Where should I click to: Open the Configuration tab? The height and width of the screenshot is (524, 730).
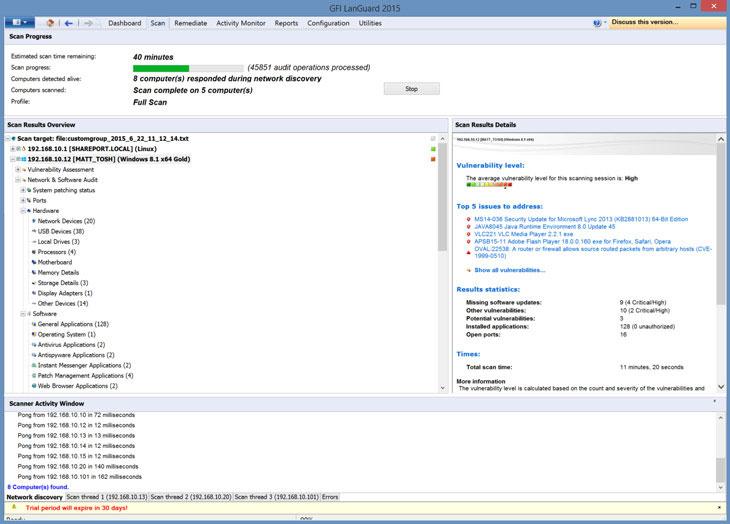coord(328,23)
